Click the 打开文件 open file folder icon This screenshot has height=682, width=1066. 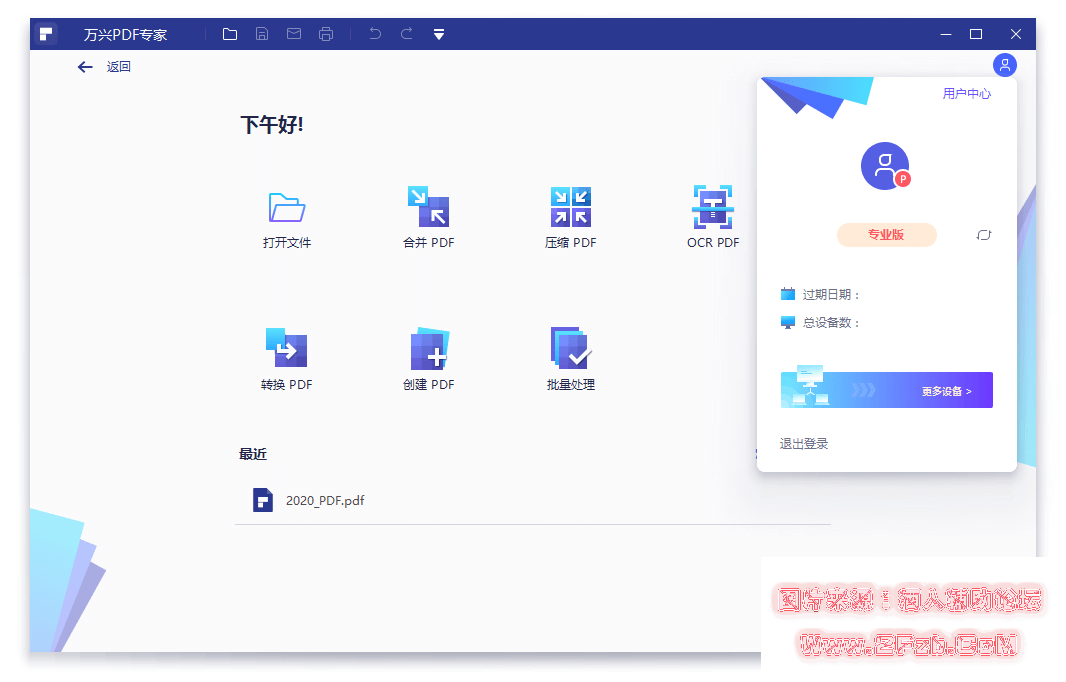coord(286,207)
